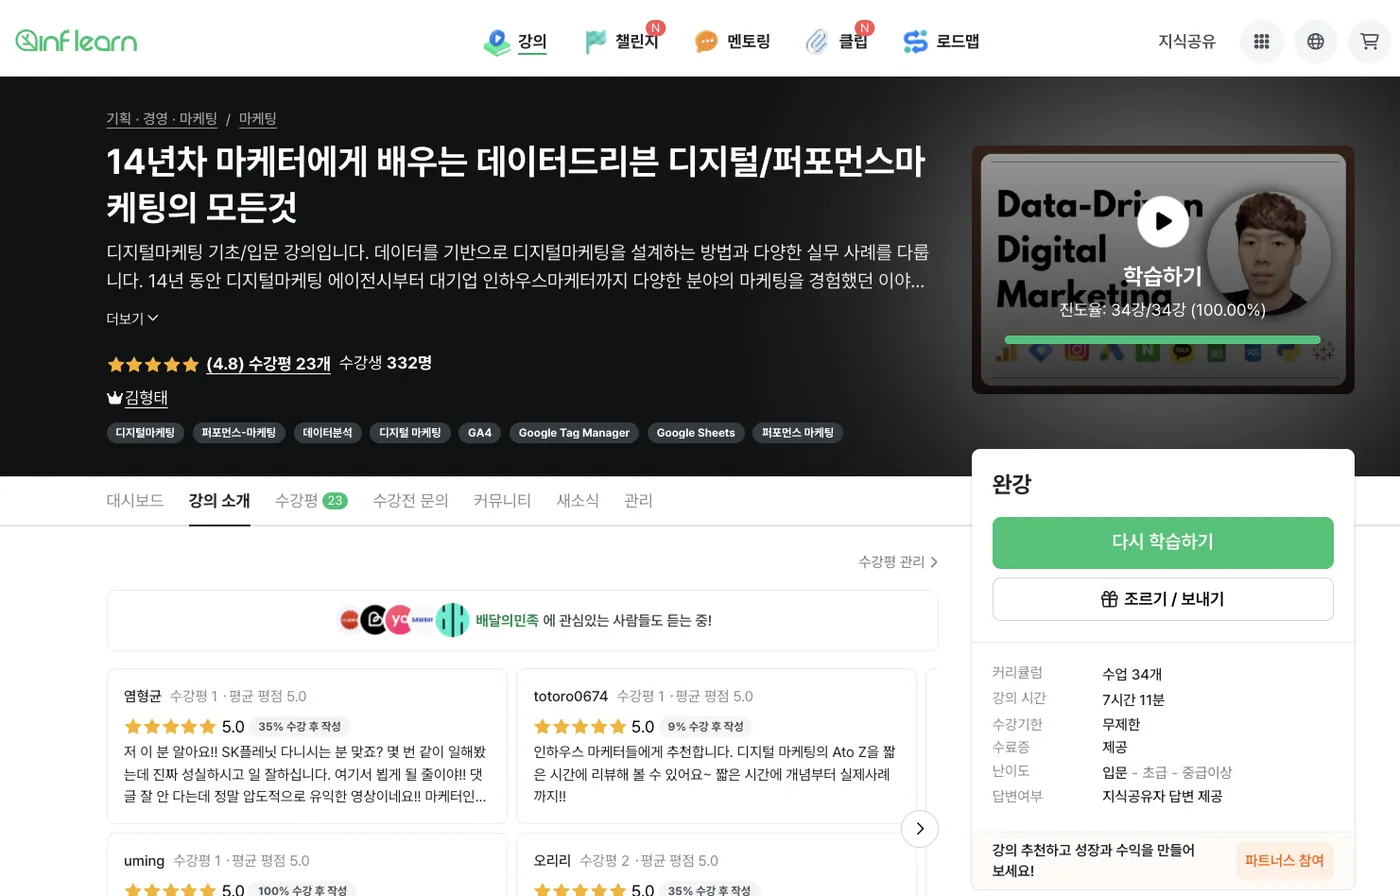Image resolution: width=1400 pixels, height=896 pixels.
Task: Open the apps grid icon in header
Action: click(1262, 41)
